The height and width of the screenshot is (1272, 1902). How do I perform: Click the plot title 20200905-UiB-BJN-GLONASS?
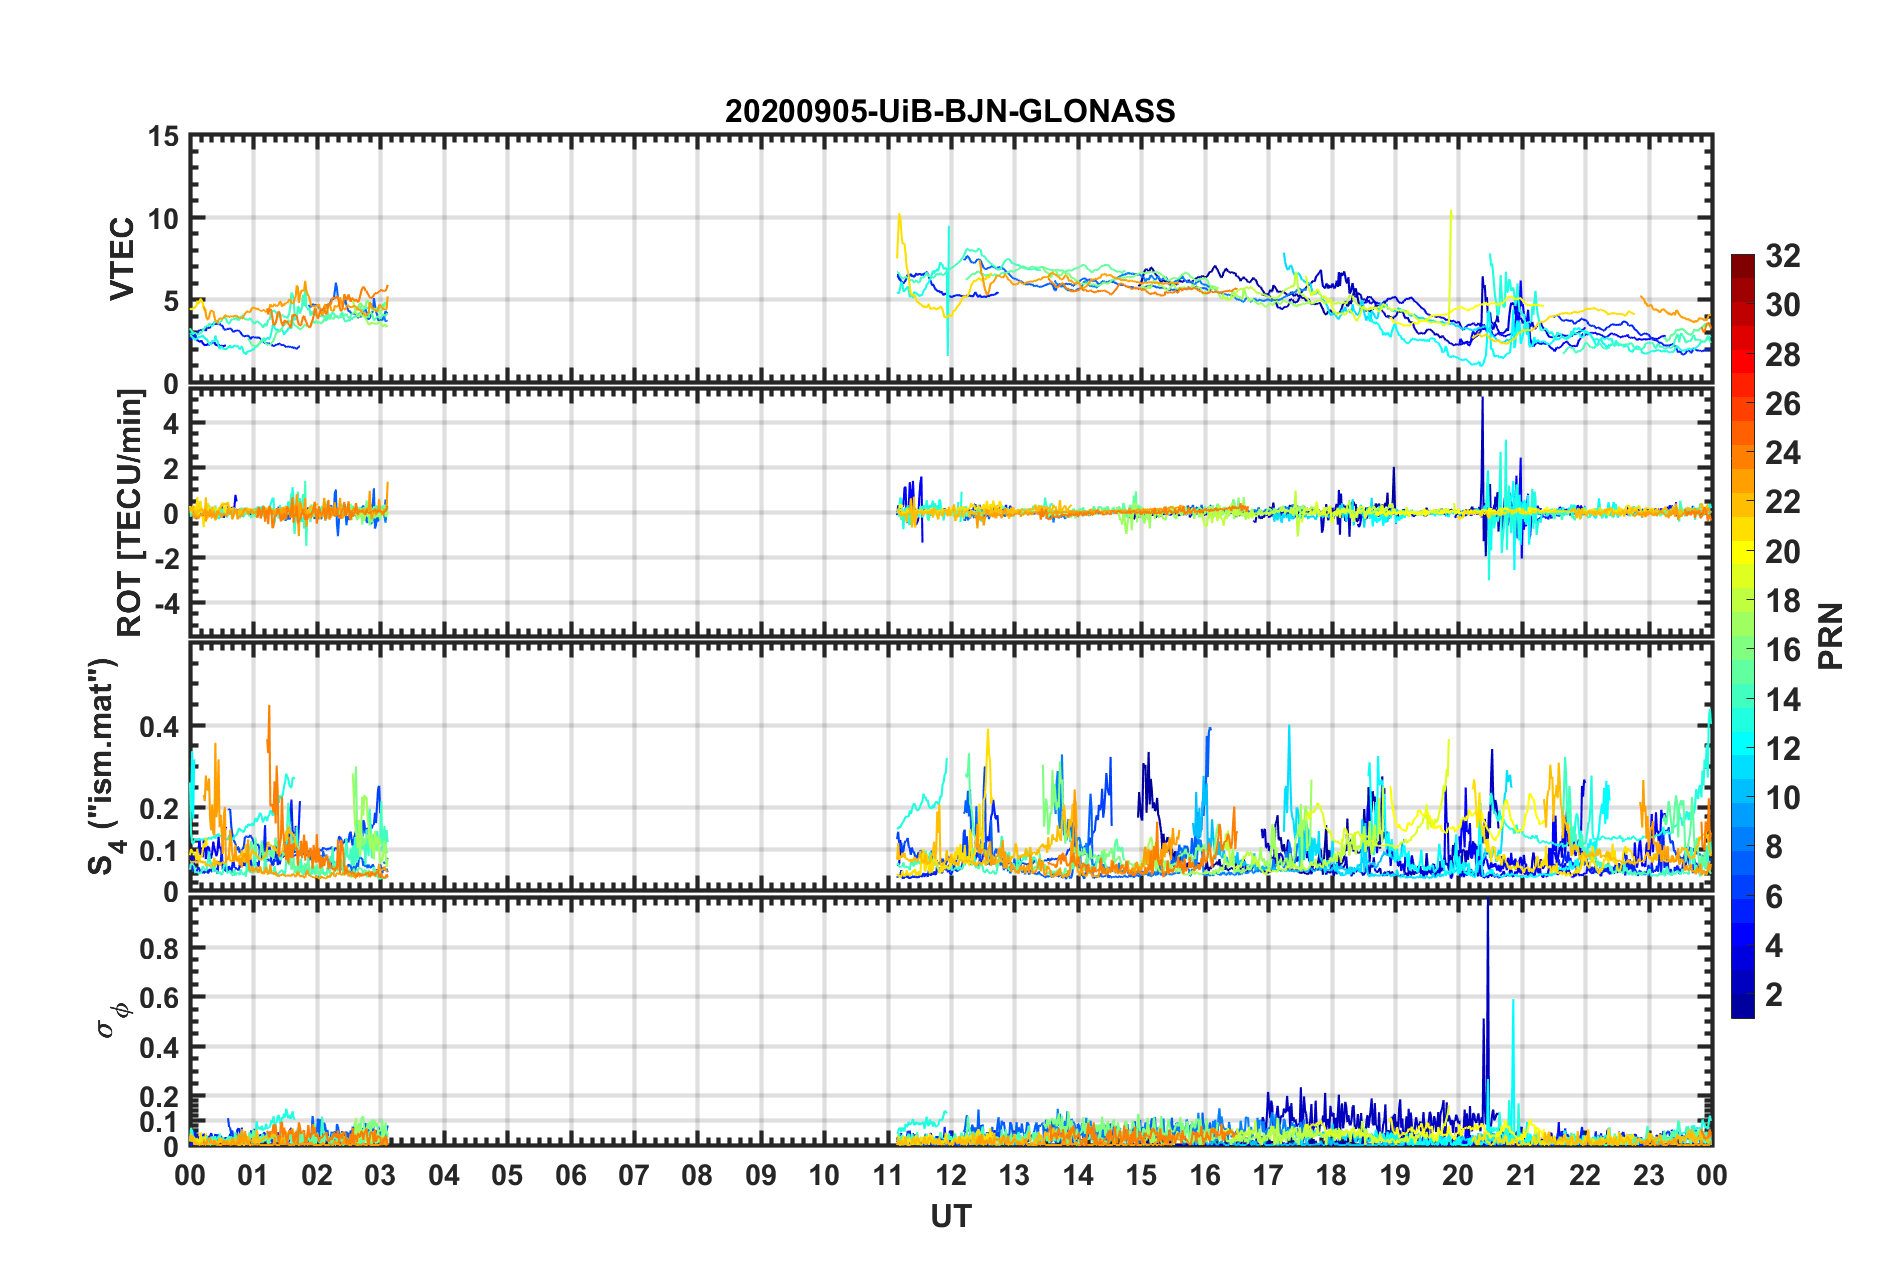[x=950, y=111]
